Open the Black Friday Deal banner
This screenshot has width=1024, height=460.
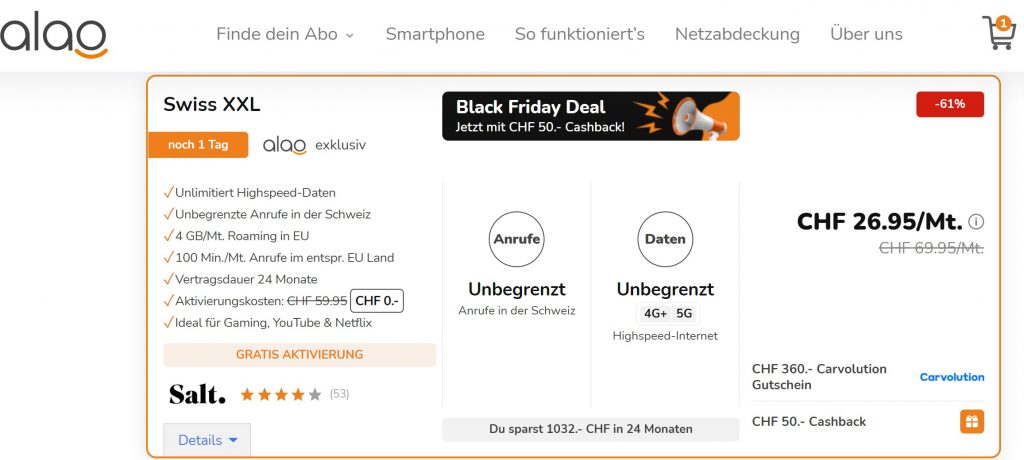click(590, 116)
